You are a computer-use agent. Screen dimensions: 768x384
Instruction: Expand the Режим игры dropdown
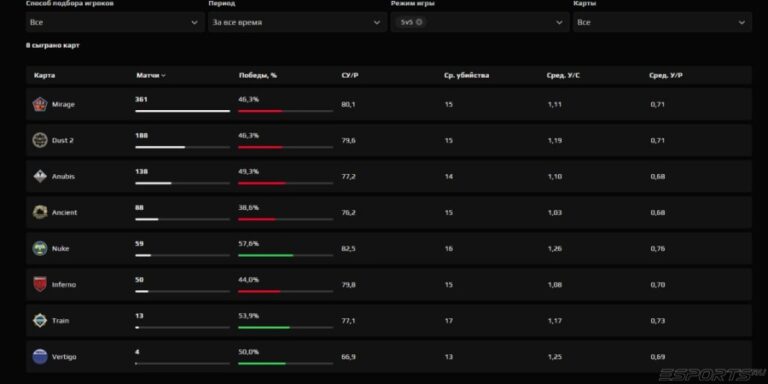coord(559,23)
